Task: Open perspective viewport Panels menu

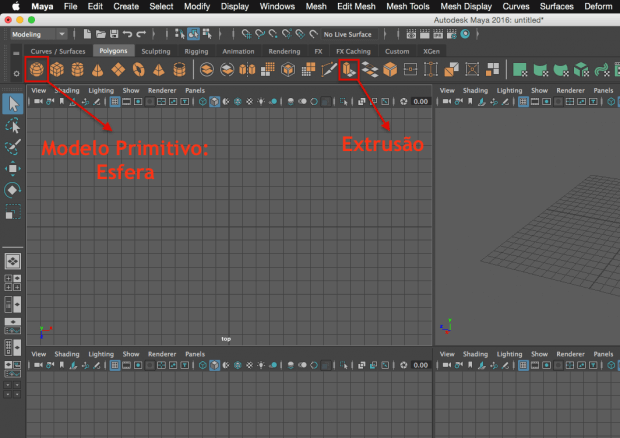Action: pyautogui.click(x=603, y=91)
